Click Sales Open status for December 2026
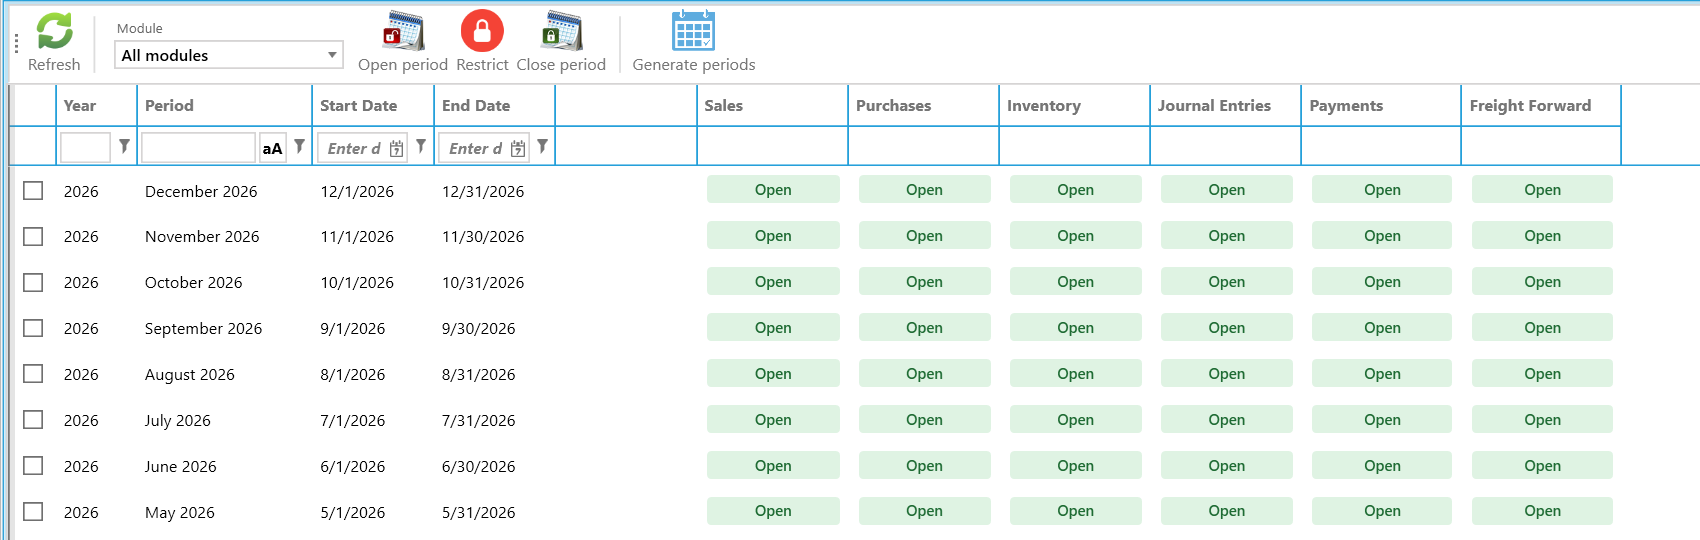The height and width of the screenshot is (540, 1700). pyautogui.click(x=773, y=190)
